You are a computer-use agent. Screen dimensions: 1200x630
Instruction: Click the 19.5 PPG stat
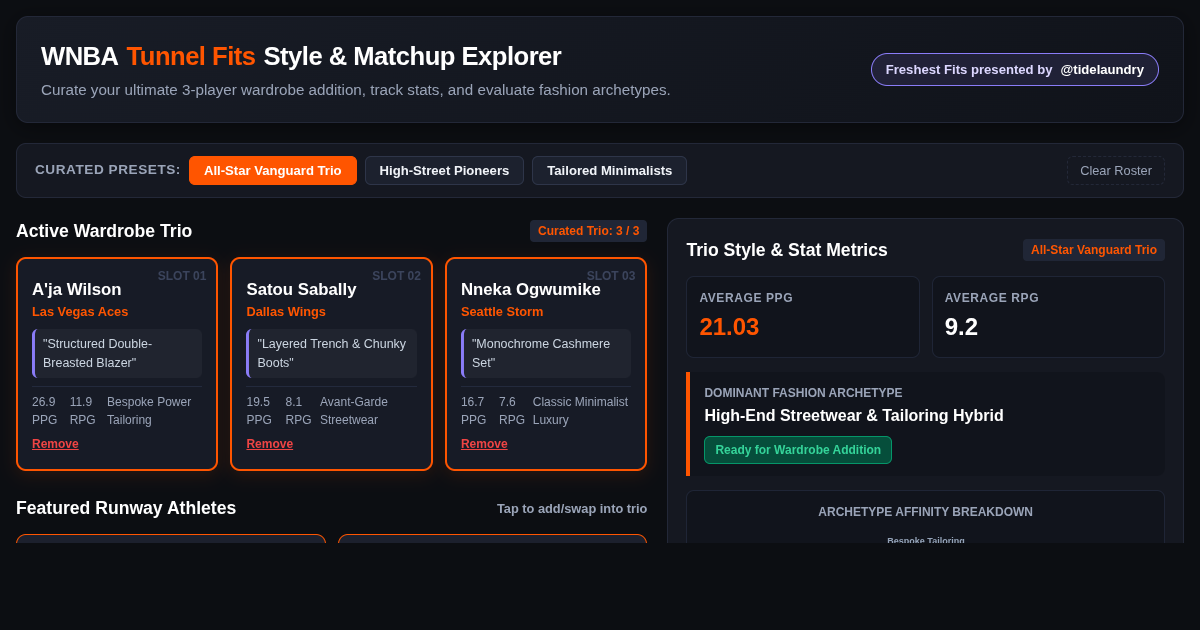(x=259, y=411)
